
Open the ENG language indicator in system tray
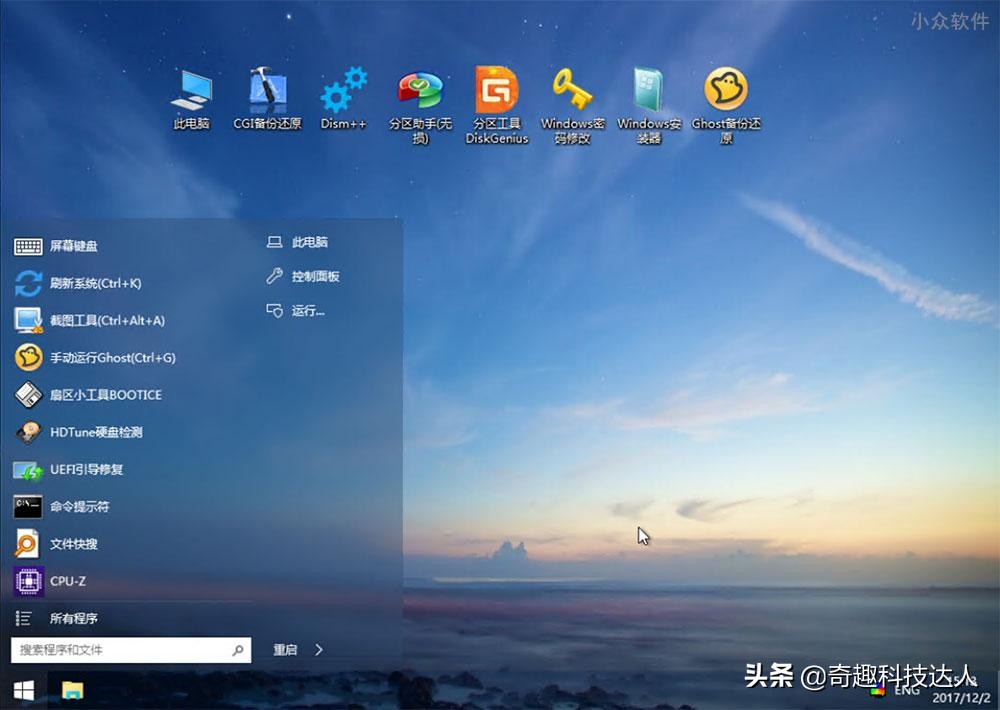907,690
